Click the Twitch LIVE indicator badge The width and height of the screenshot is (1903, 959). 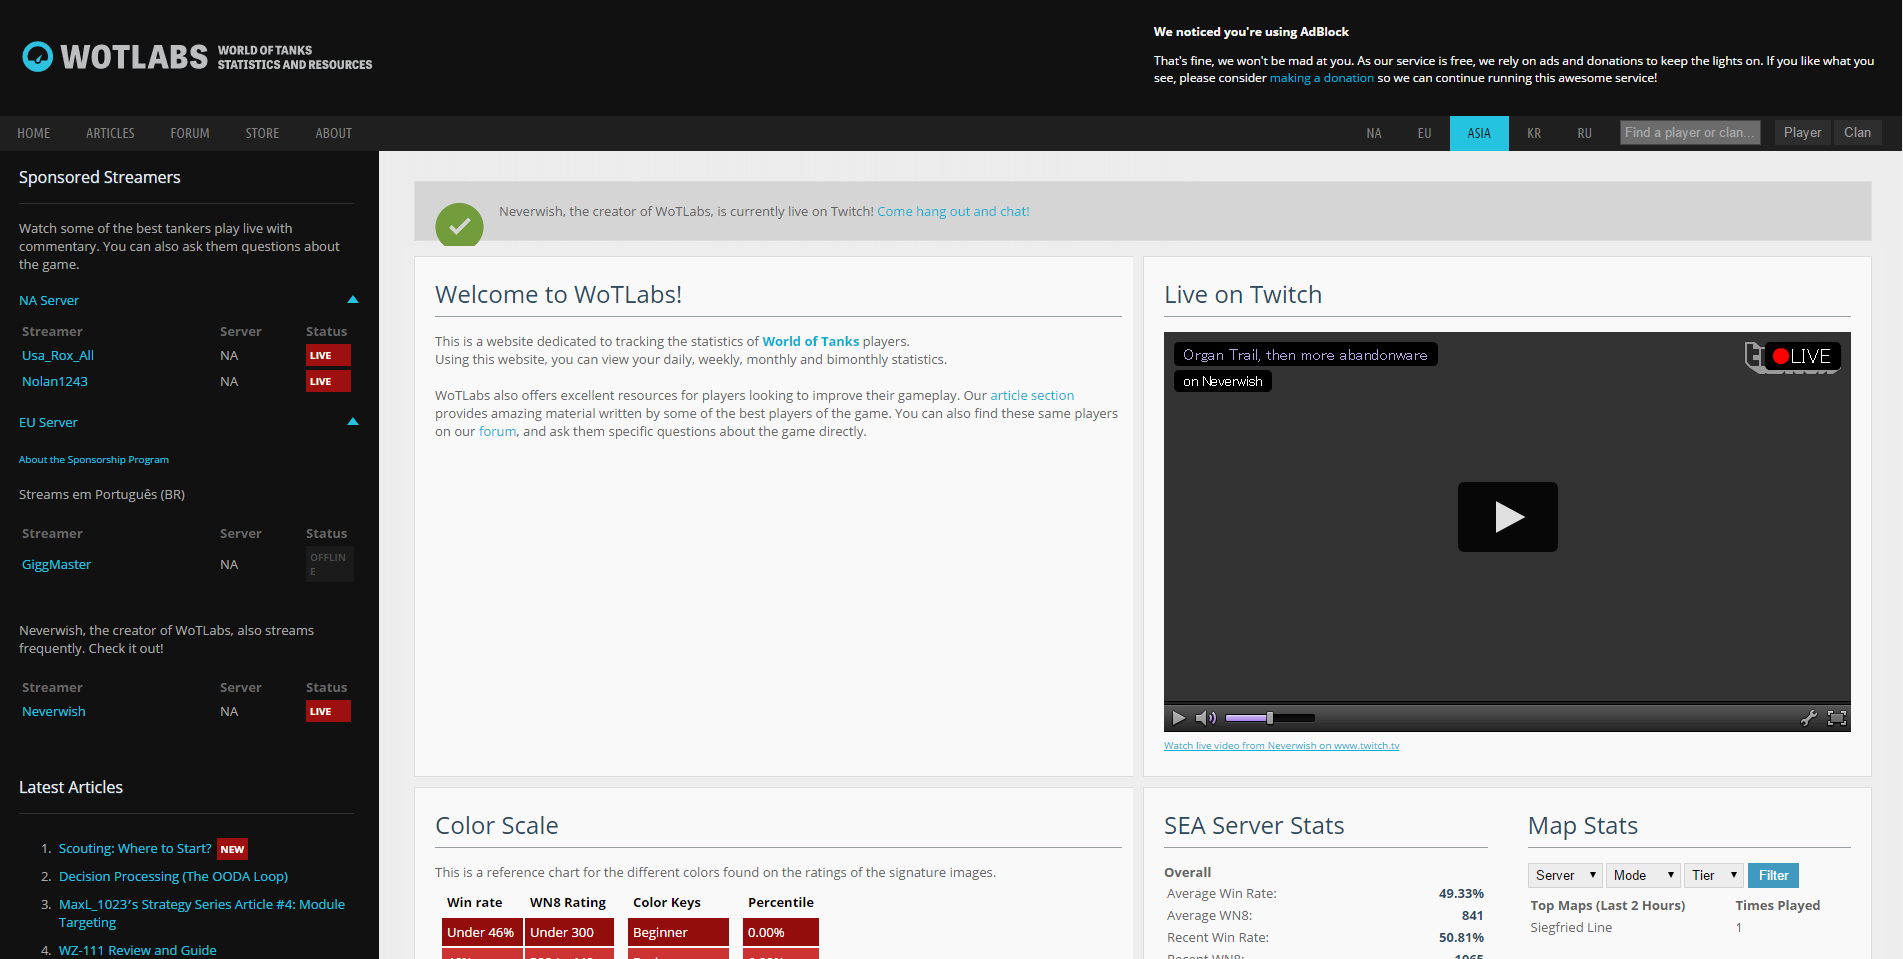tap(1801, 356)
